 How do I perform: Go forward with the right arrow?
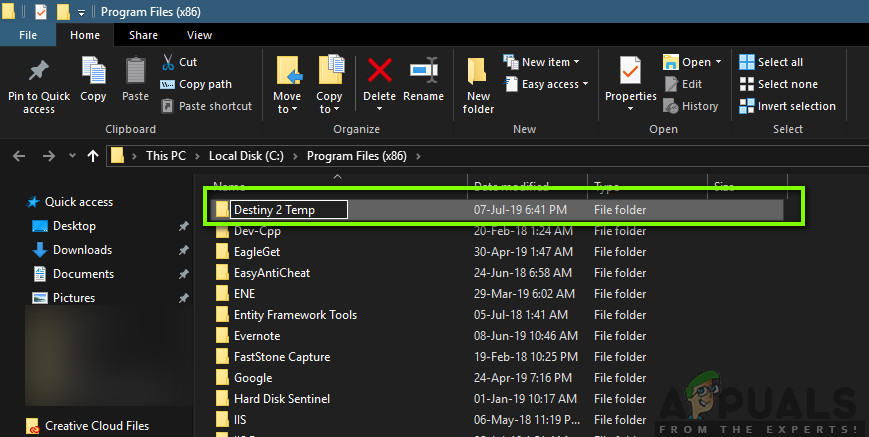pyautogui.click(x=49, y=156)
